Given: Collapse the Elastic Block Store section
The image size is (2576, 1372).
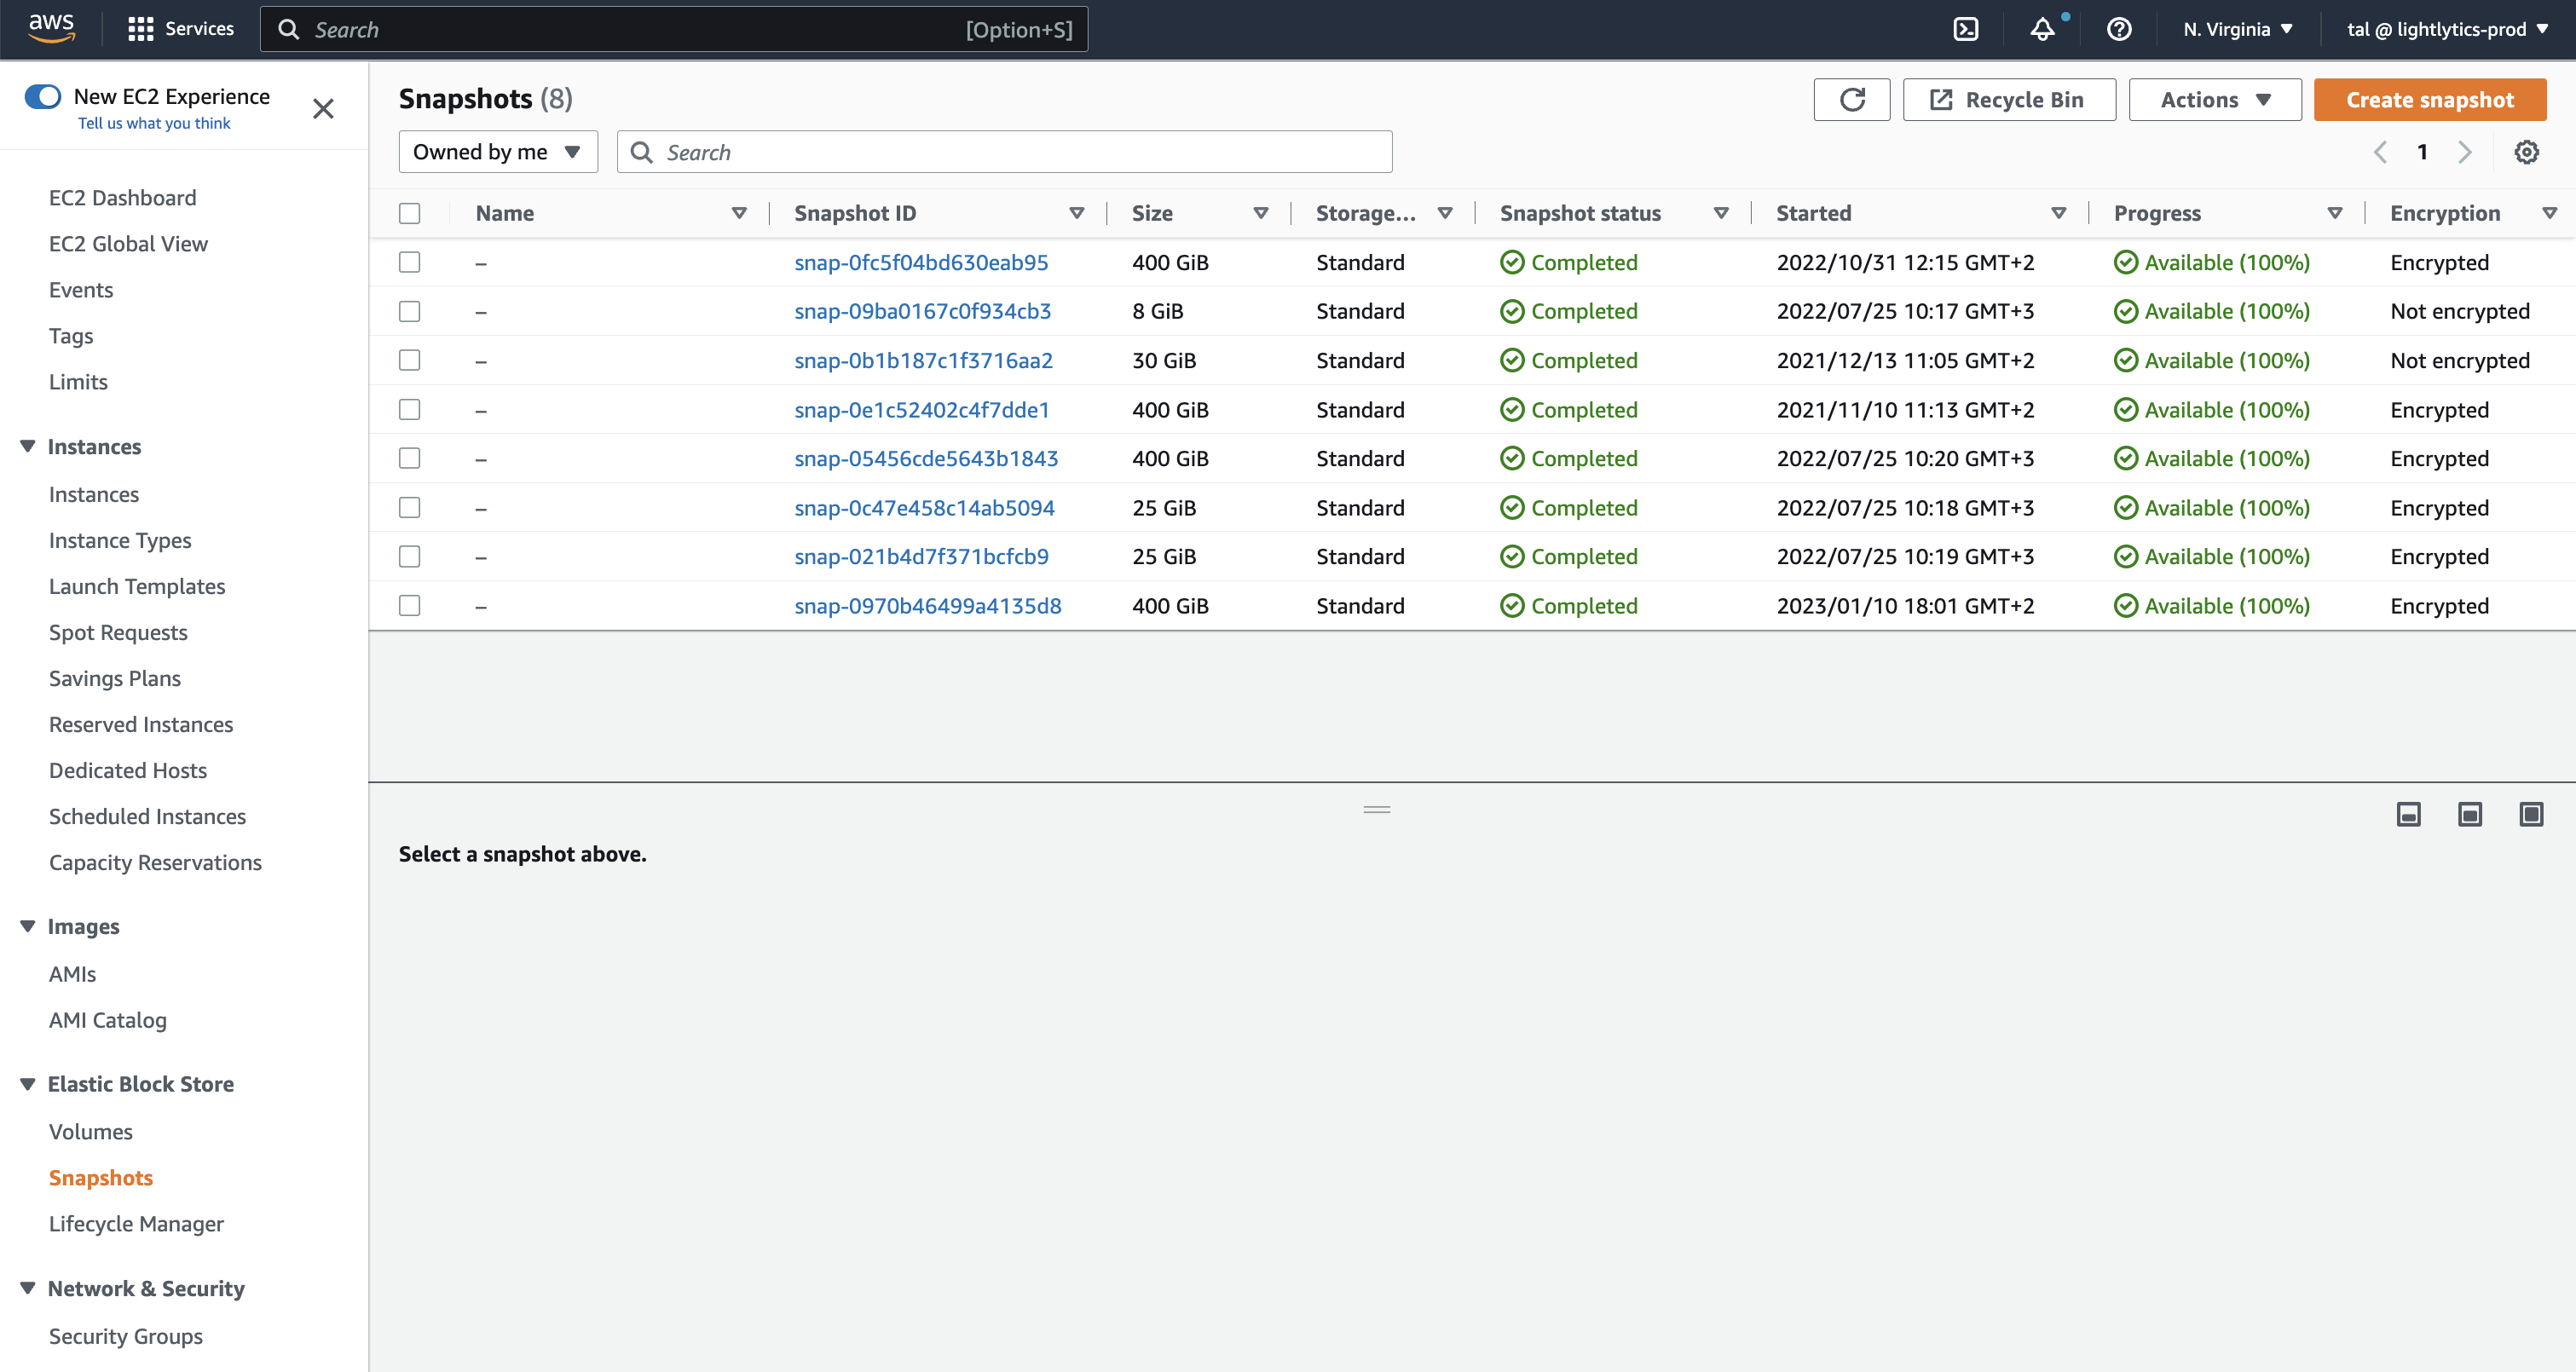Looking at the screenshot, I should [27, 1083].
